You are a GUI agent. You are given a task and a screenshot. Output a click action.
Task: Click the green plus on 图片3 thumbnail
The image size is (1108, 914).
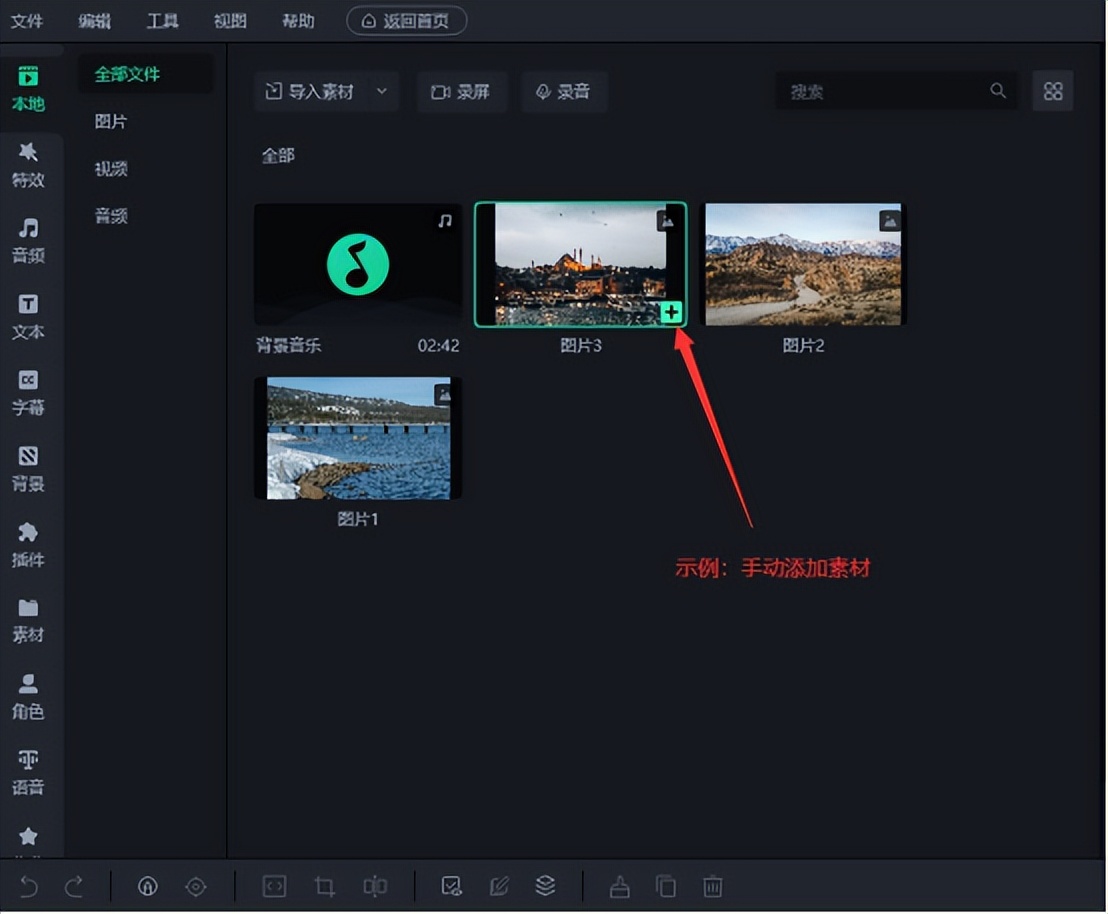point(671,312)
